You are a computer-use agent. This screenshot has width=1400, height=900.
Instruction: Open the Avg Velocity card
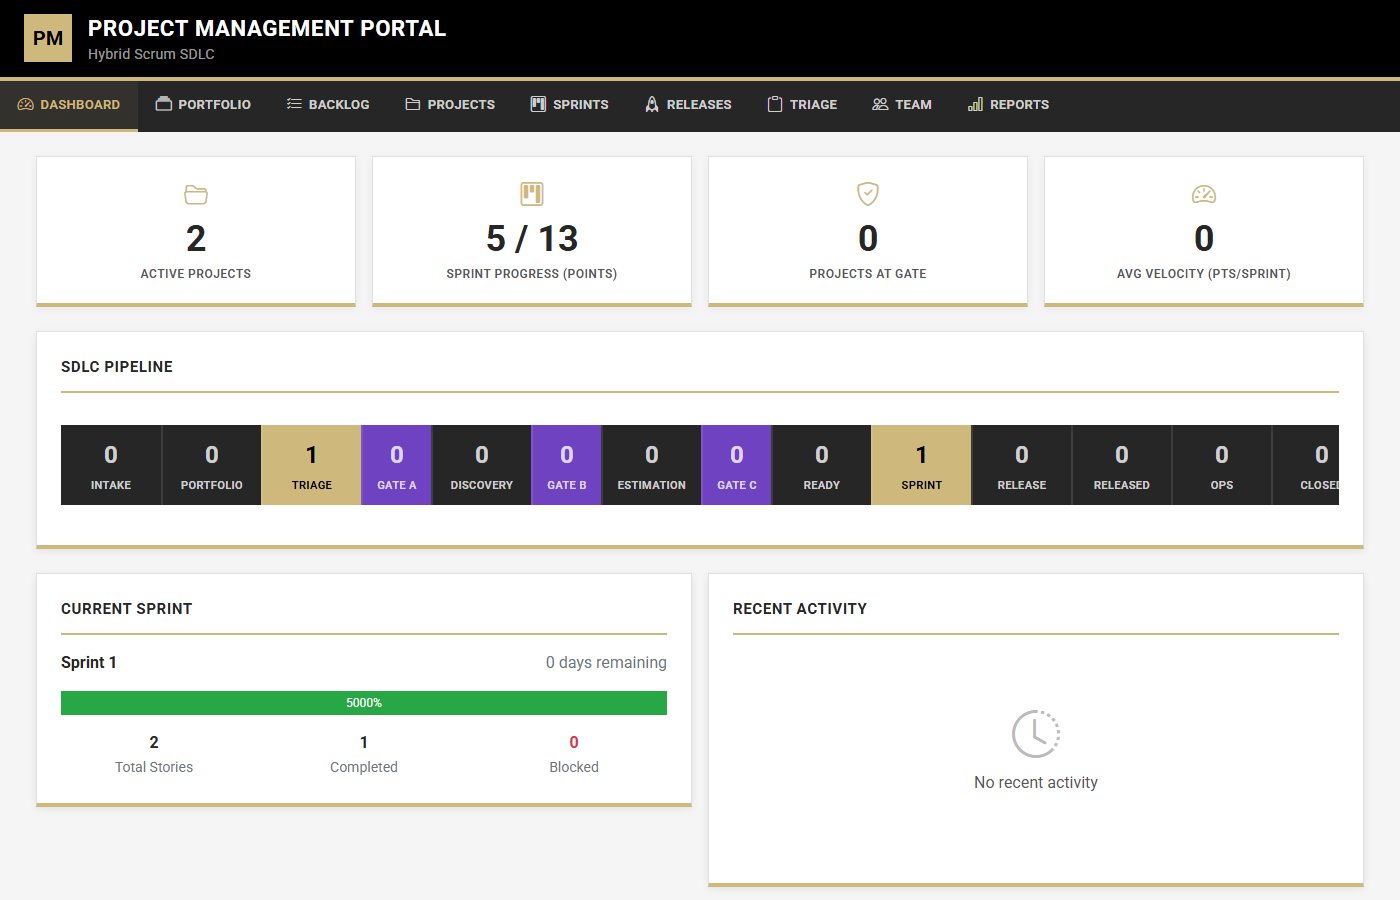pyautogui.click(x=1204, y=231)
